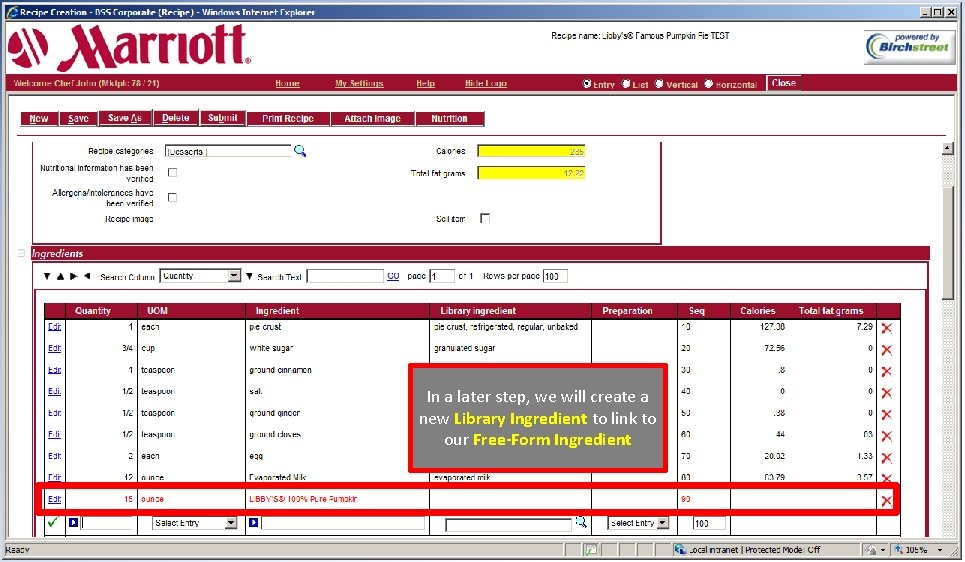
Task: Check Allergens/intolerances have been verified
Action: point(172,197)
